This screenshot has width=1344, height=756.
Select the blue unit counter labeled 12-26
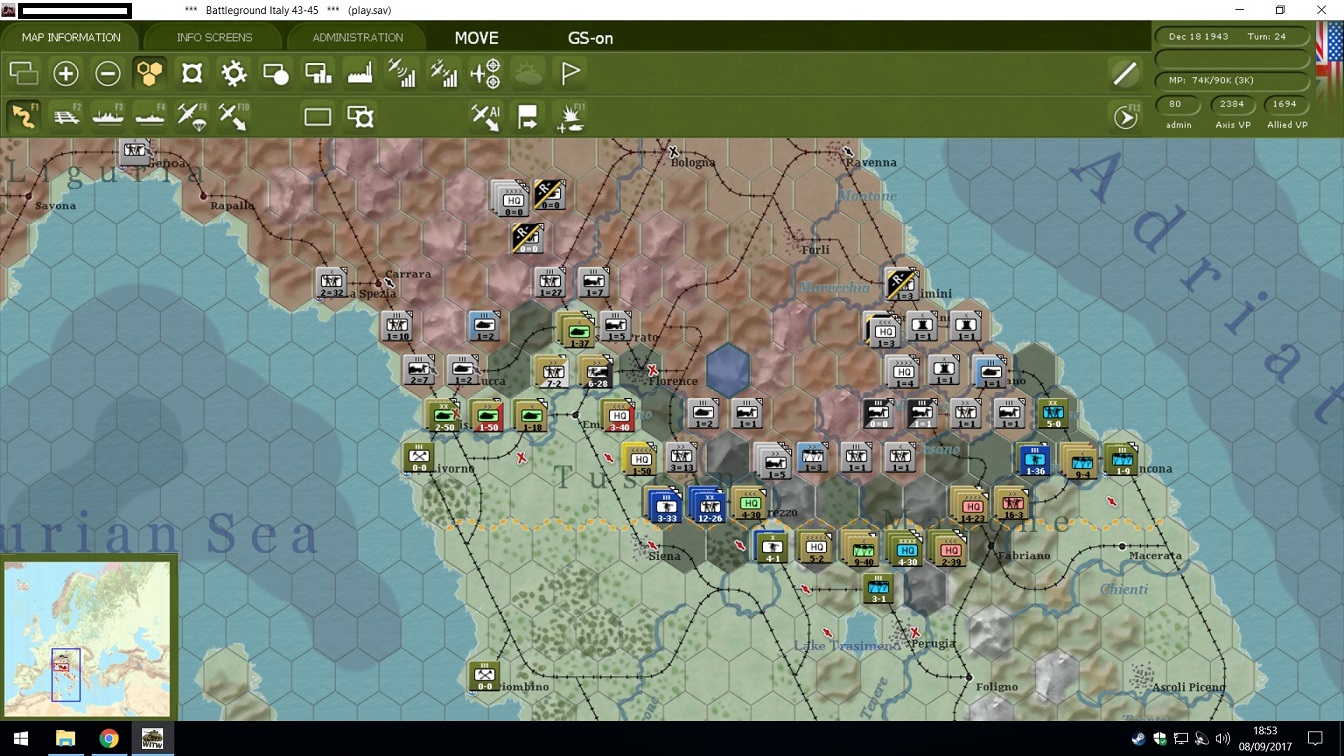(707, 506)
